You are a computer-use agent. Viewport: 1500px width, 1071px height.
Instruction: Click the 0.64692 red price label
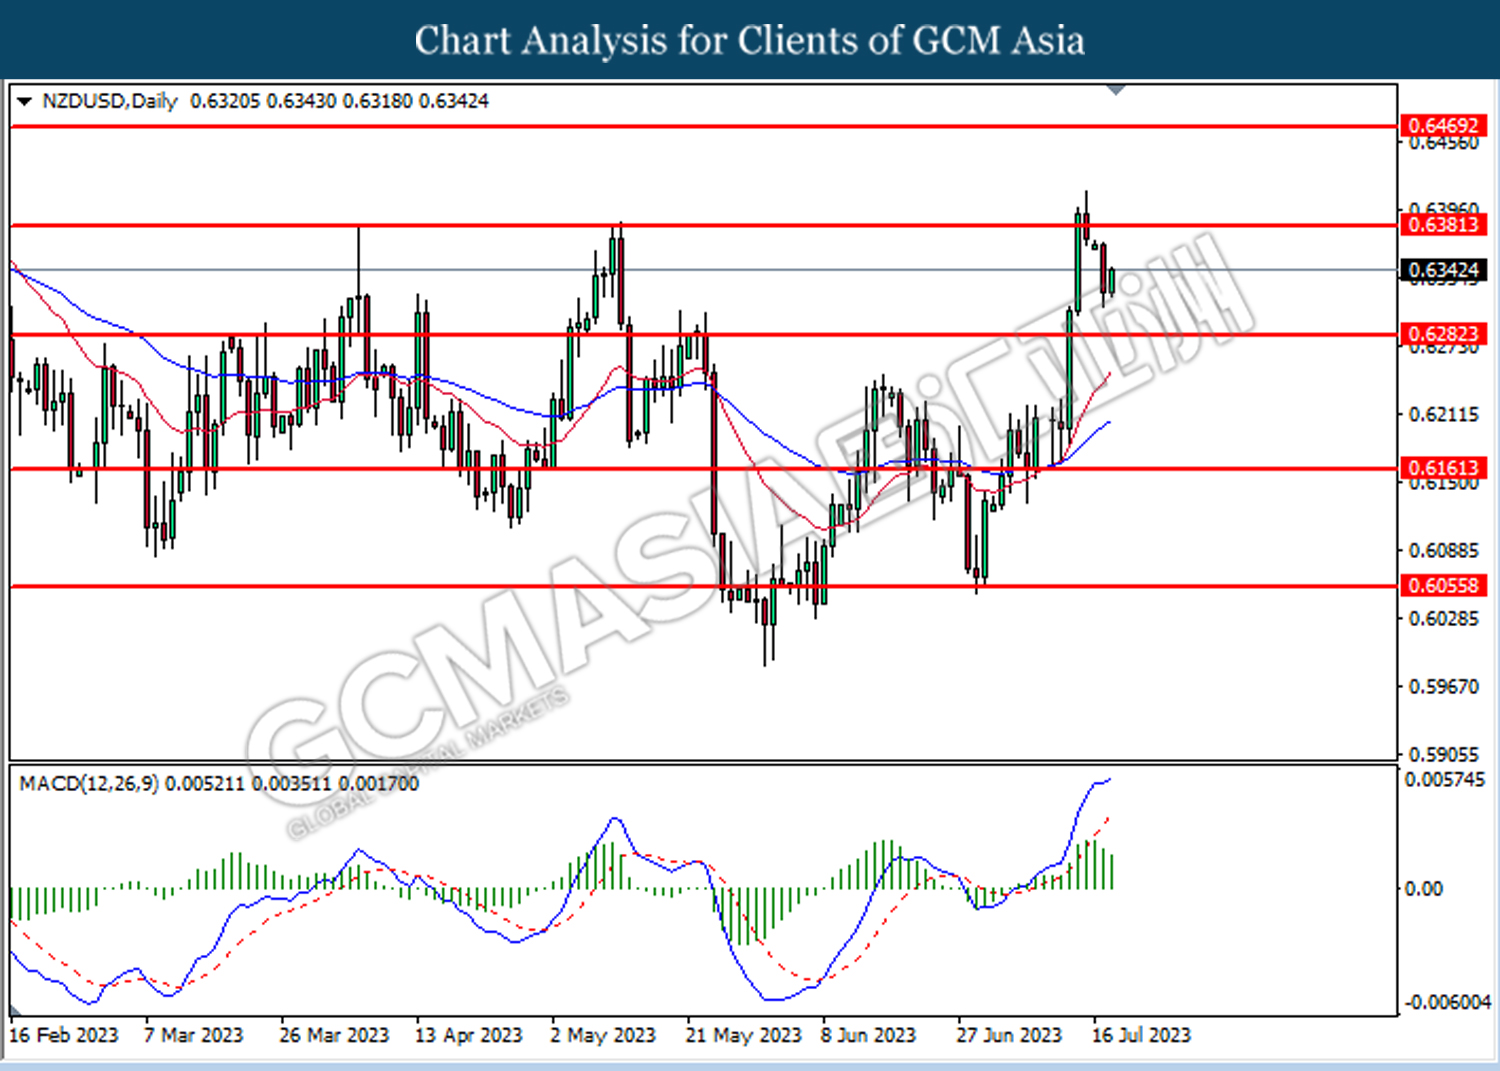click(1443, 126)
